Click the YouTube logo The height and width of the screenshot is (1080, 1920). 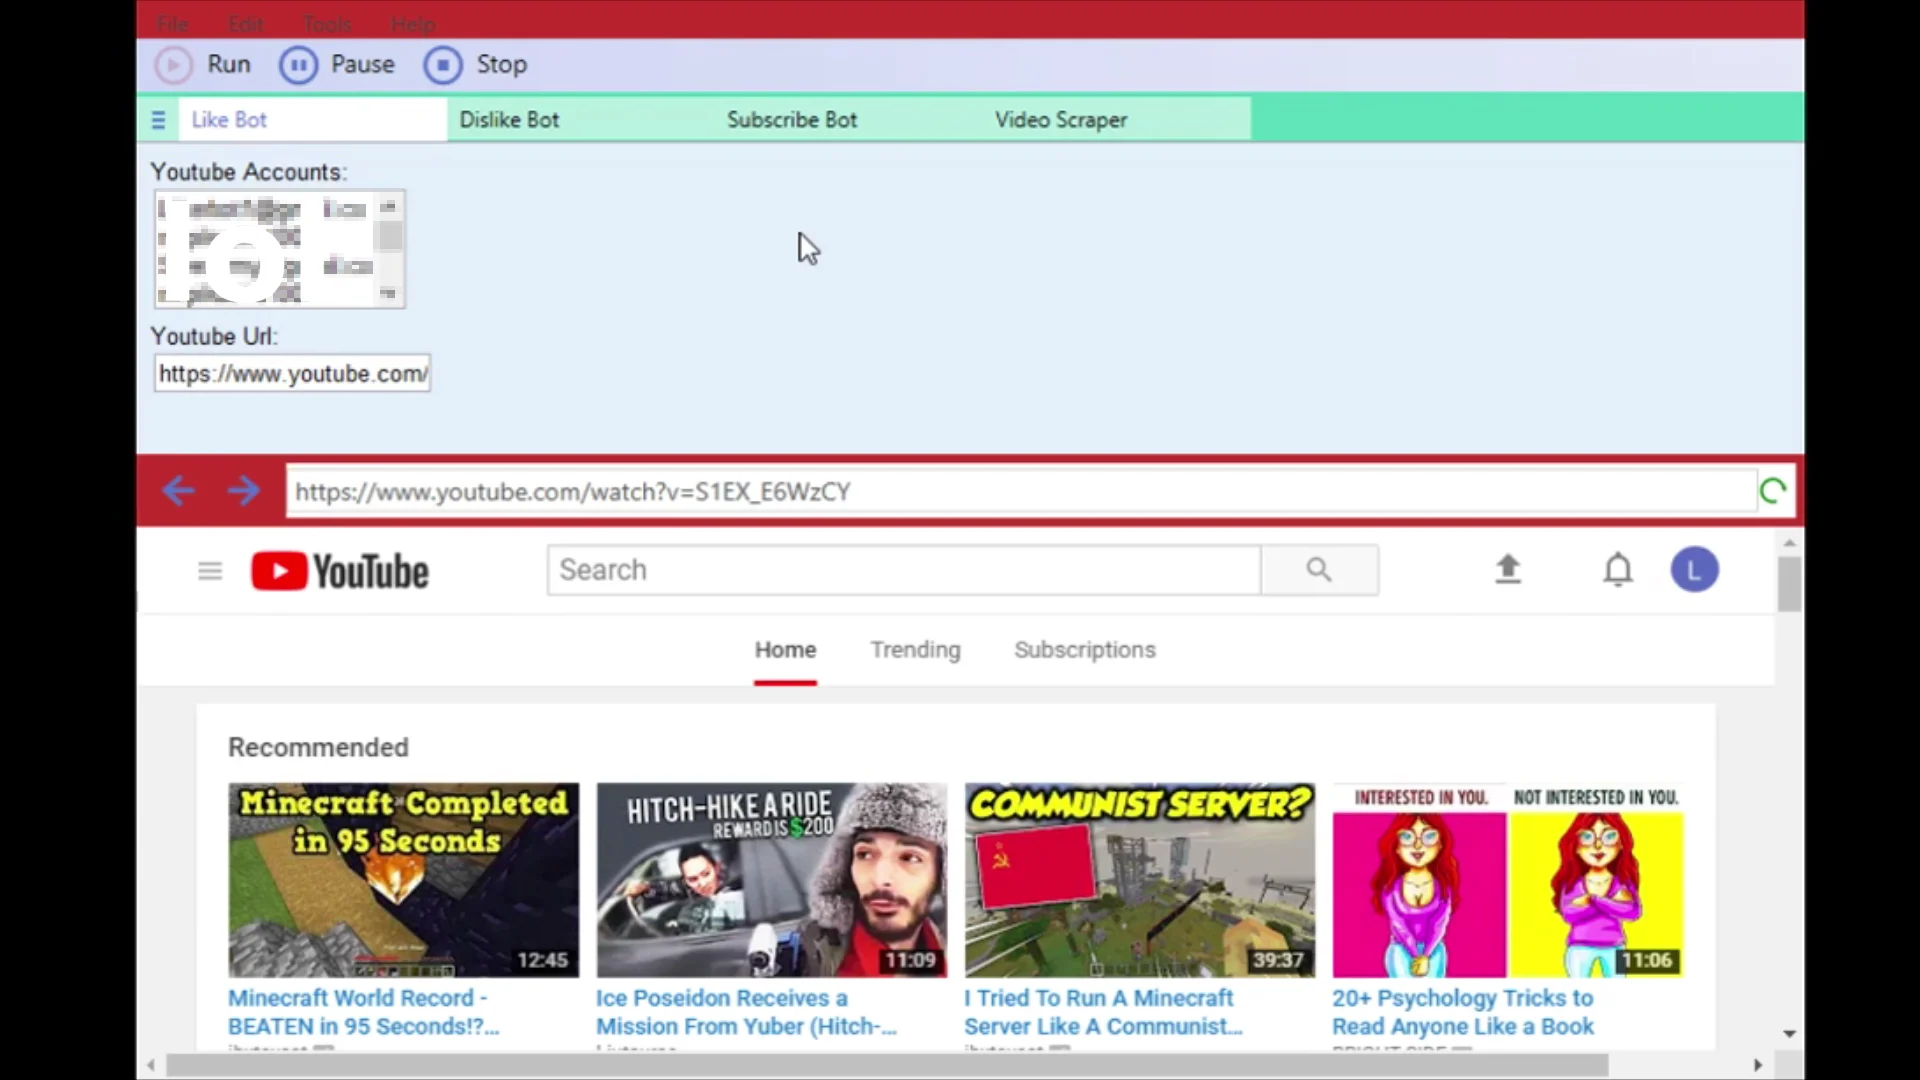[x=339, y=570]
